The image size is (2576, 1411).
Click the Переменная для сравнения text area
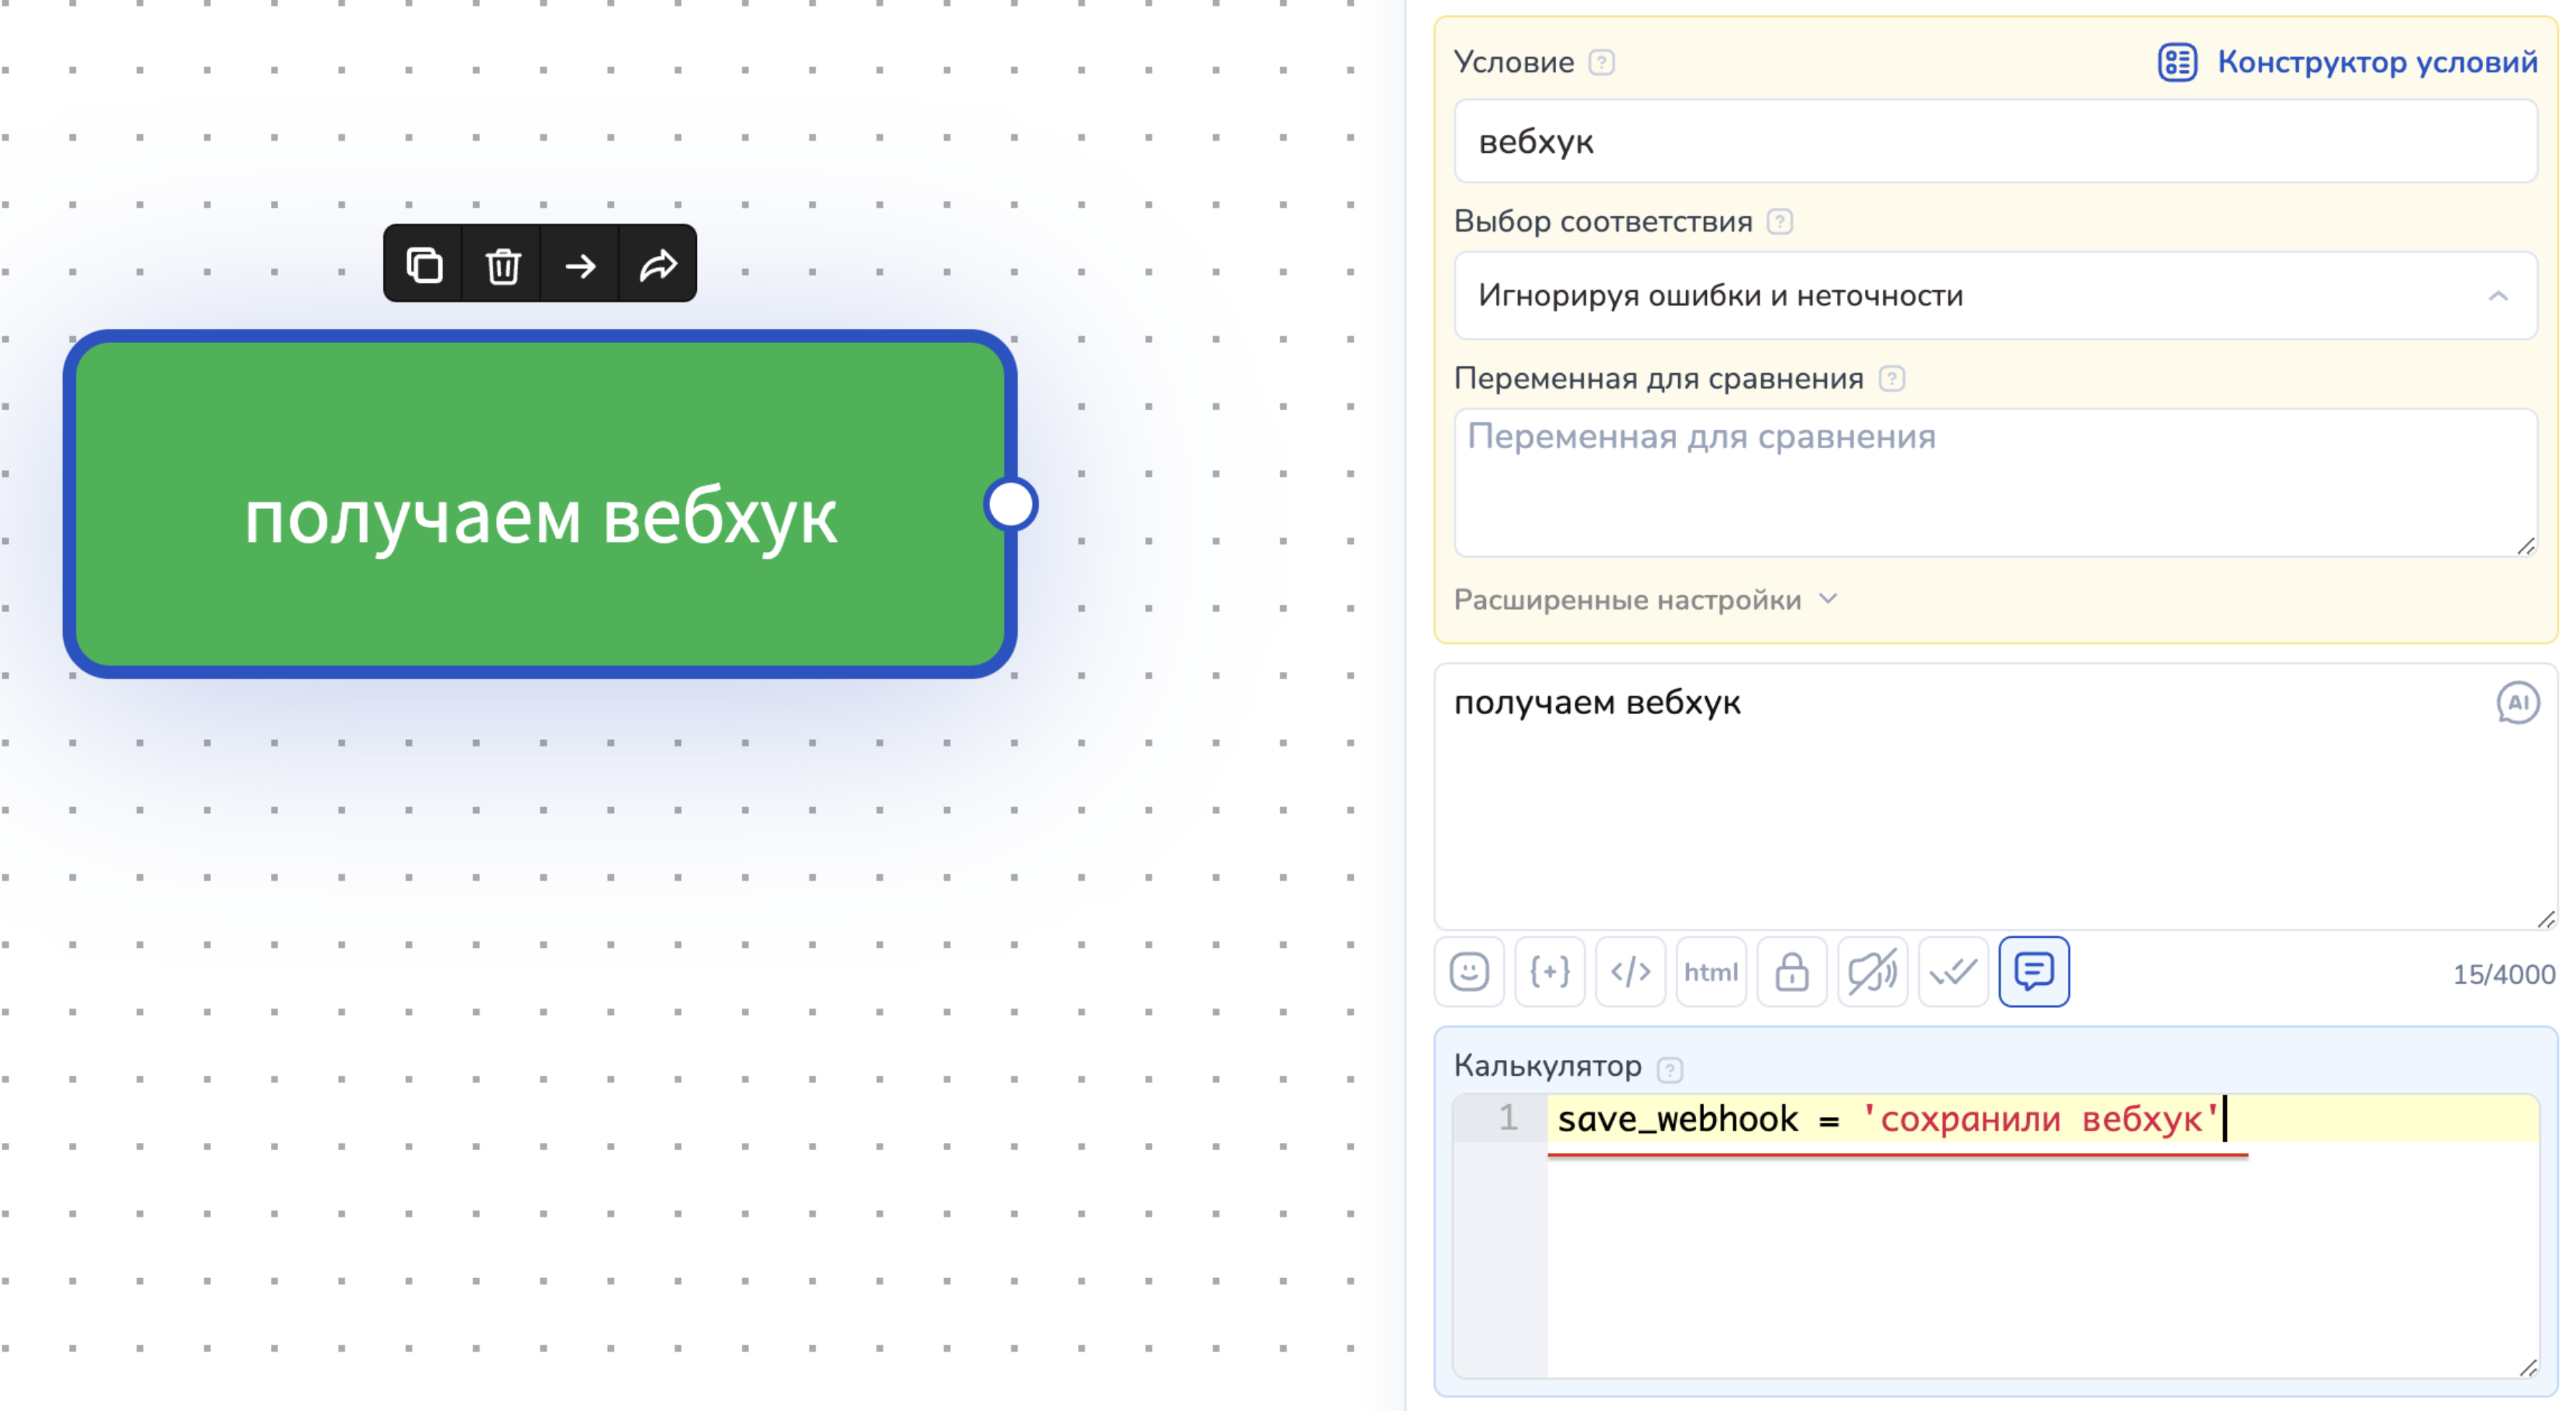1994,482
